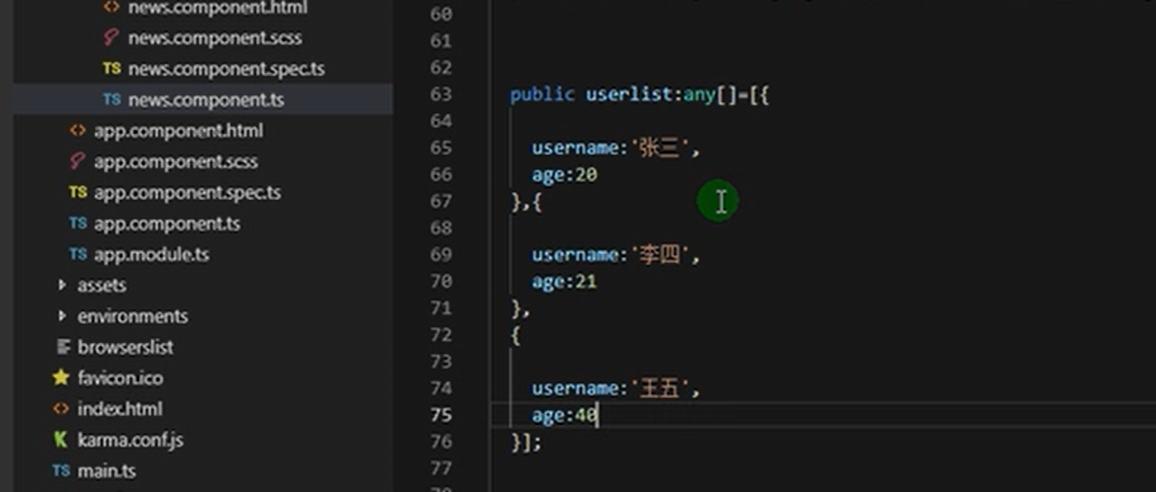The width and height of the screenshot is (1156, 492).
Task: Click the closing '}];' on line 76
Action: pos(526,443)
